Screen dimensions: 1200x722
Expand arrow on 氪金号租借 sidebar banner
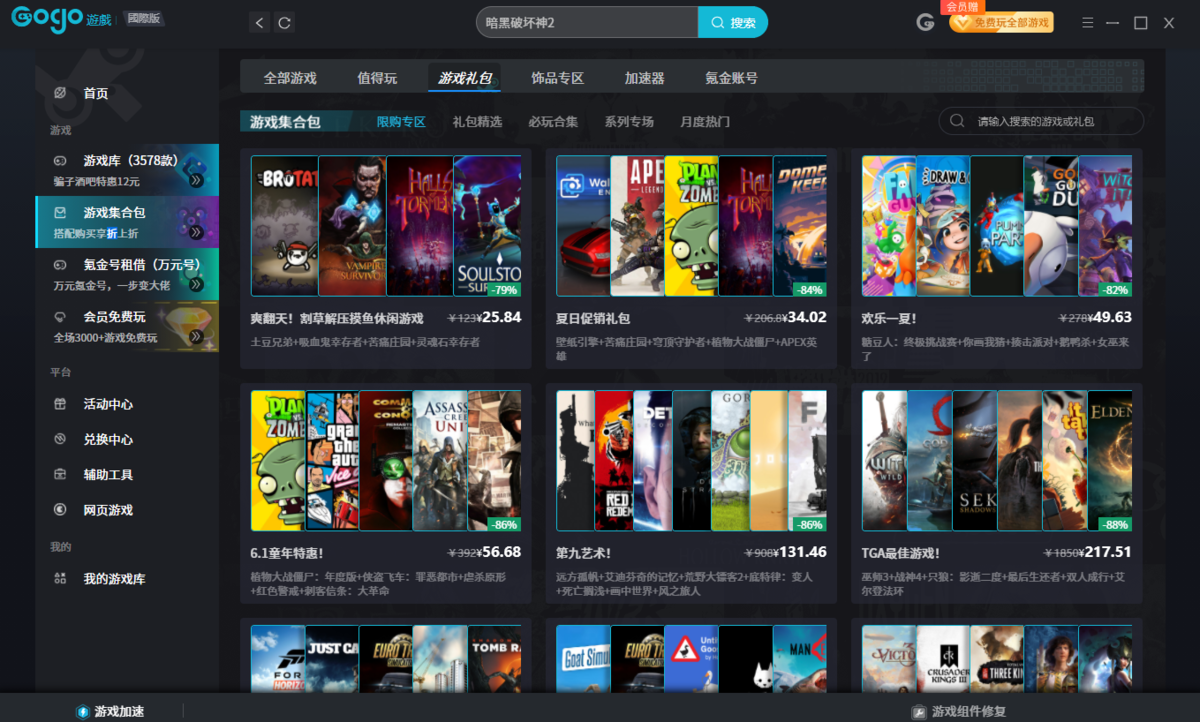click(x=196, y=285)
